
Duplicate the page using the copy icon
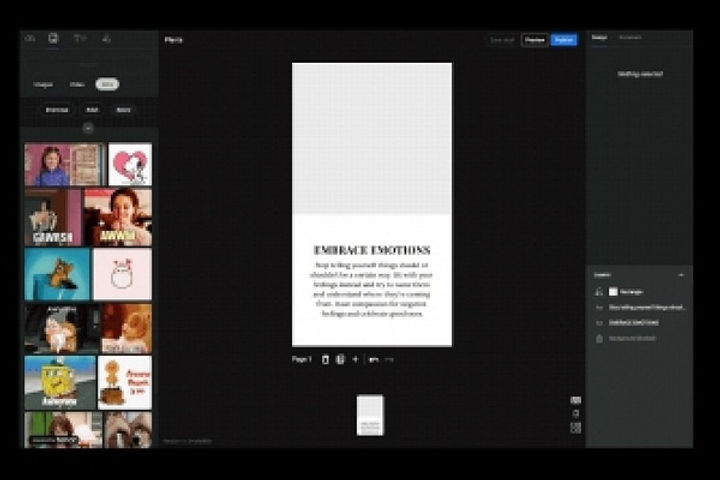340,359
